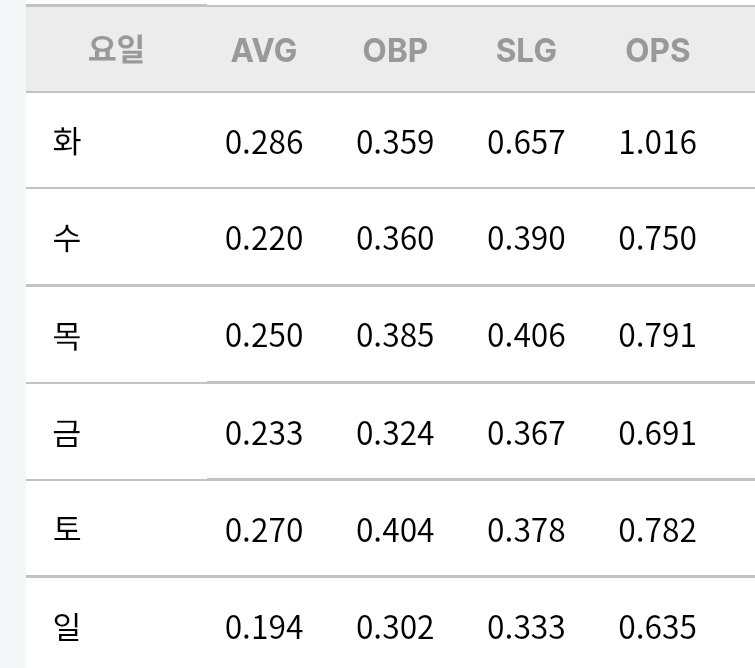The image size is (755, 668).
Task: Sort by the OBP column header
Action: [x=395, y=50]
